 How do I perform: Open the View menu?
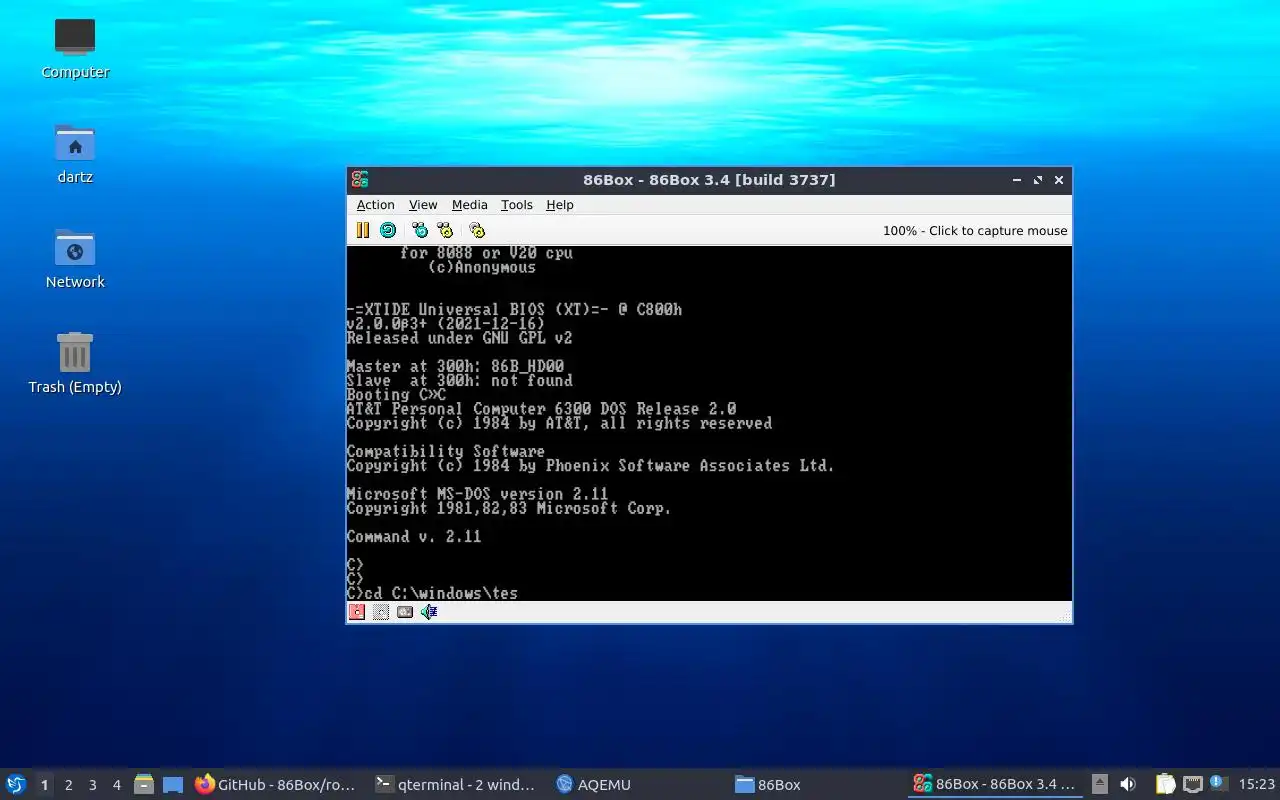(423, 205)
